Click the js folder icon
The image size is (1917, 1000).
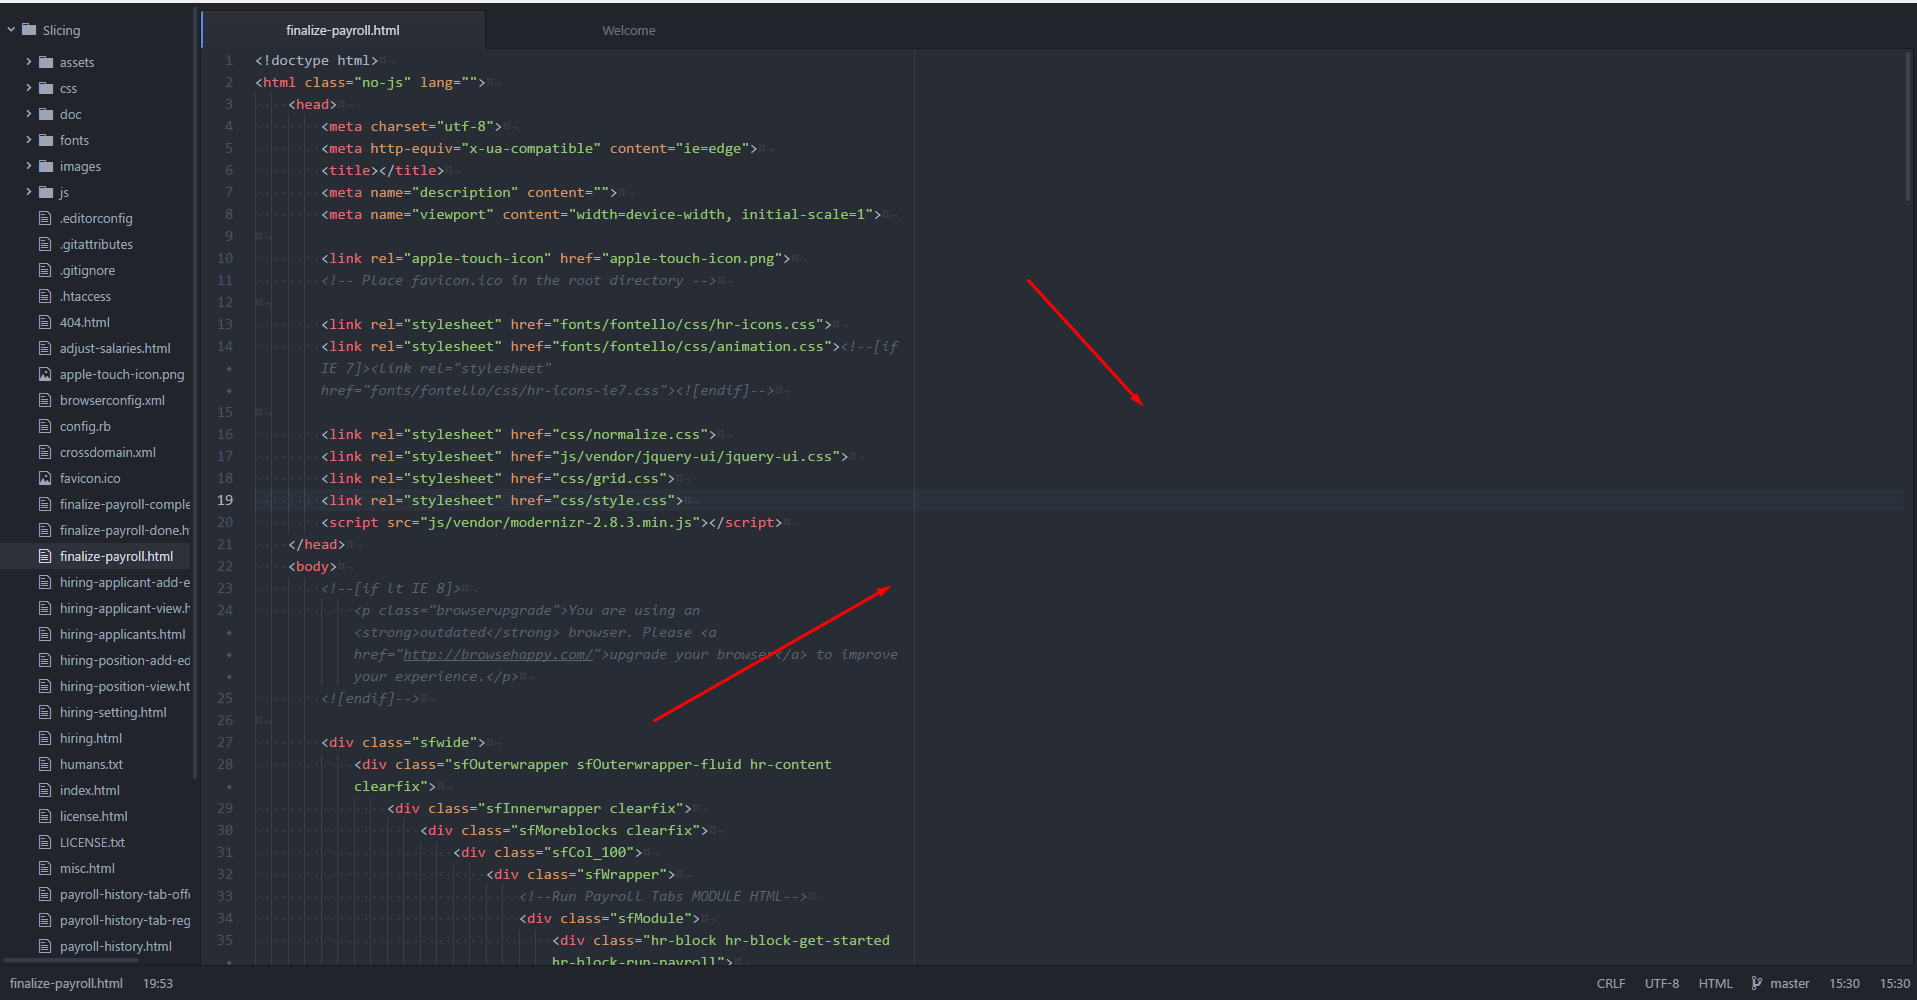point(46,192)
